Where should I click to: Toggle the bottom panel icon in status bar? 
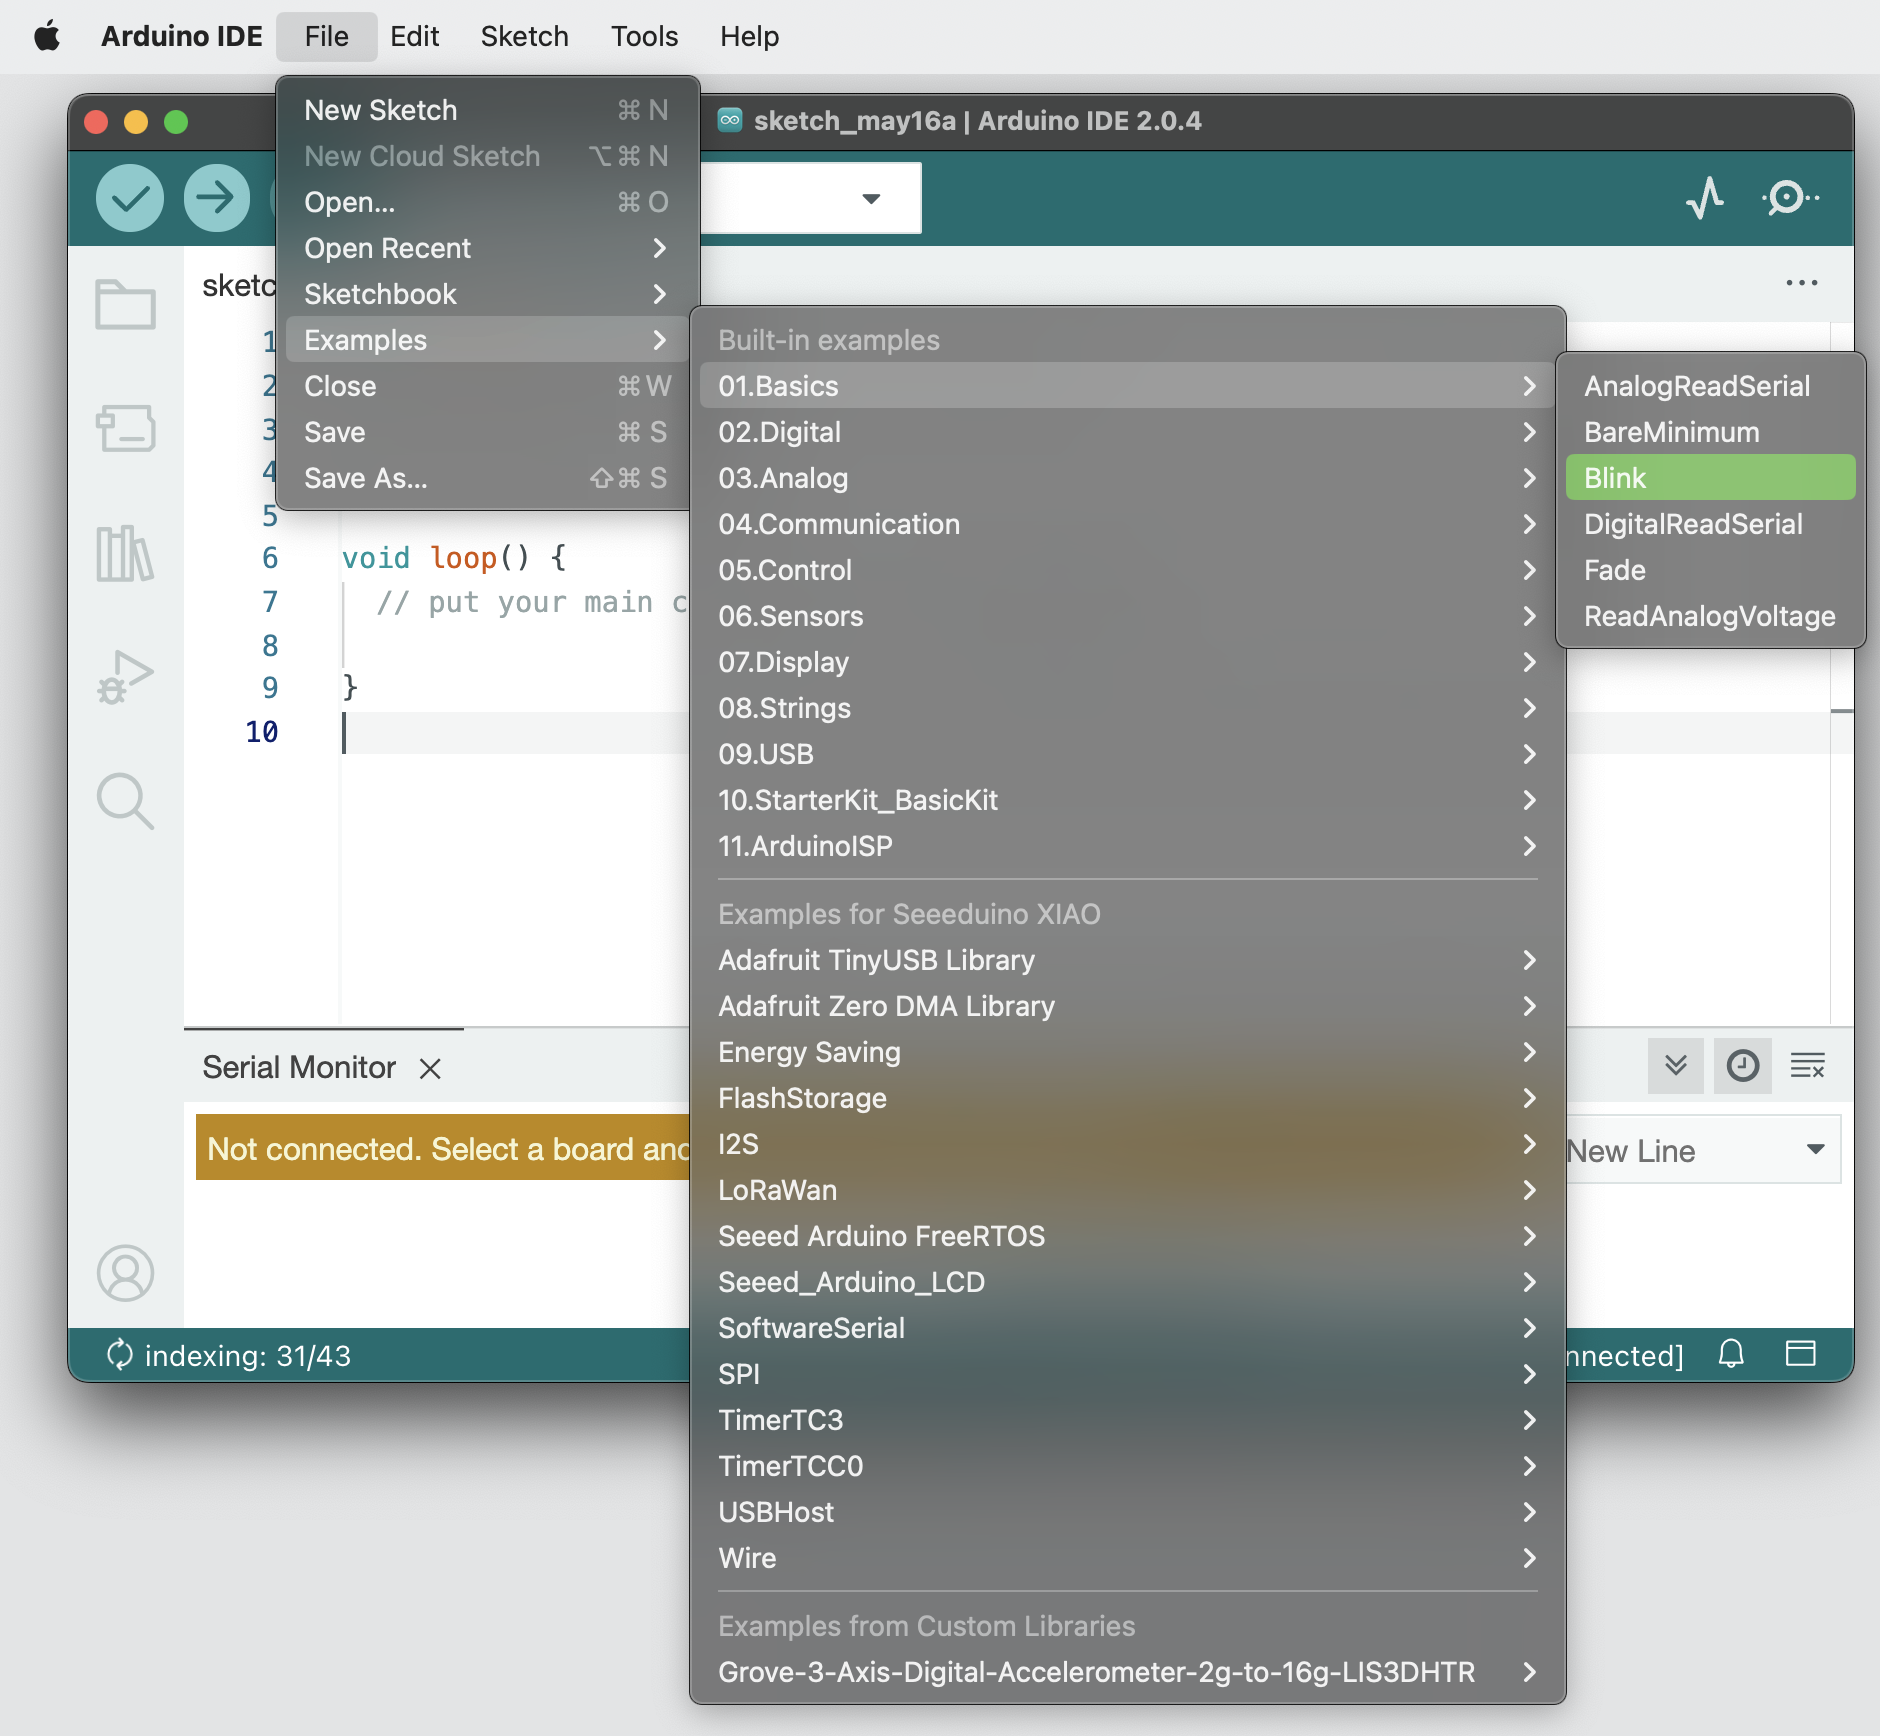(x=1801, y=1354)
